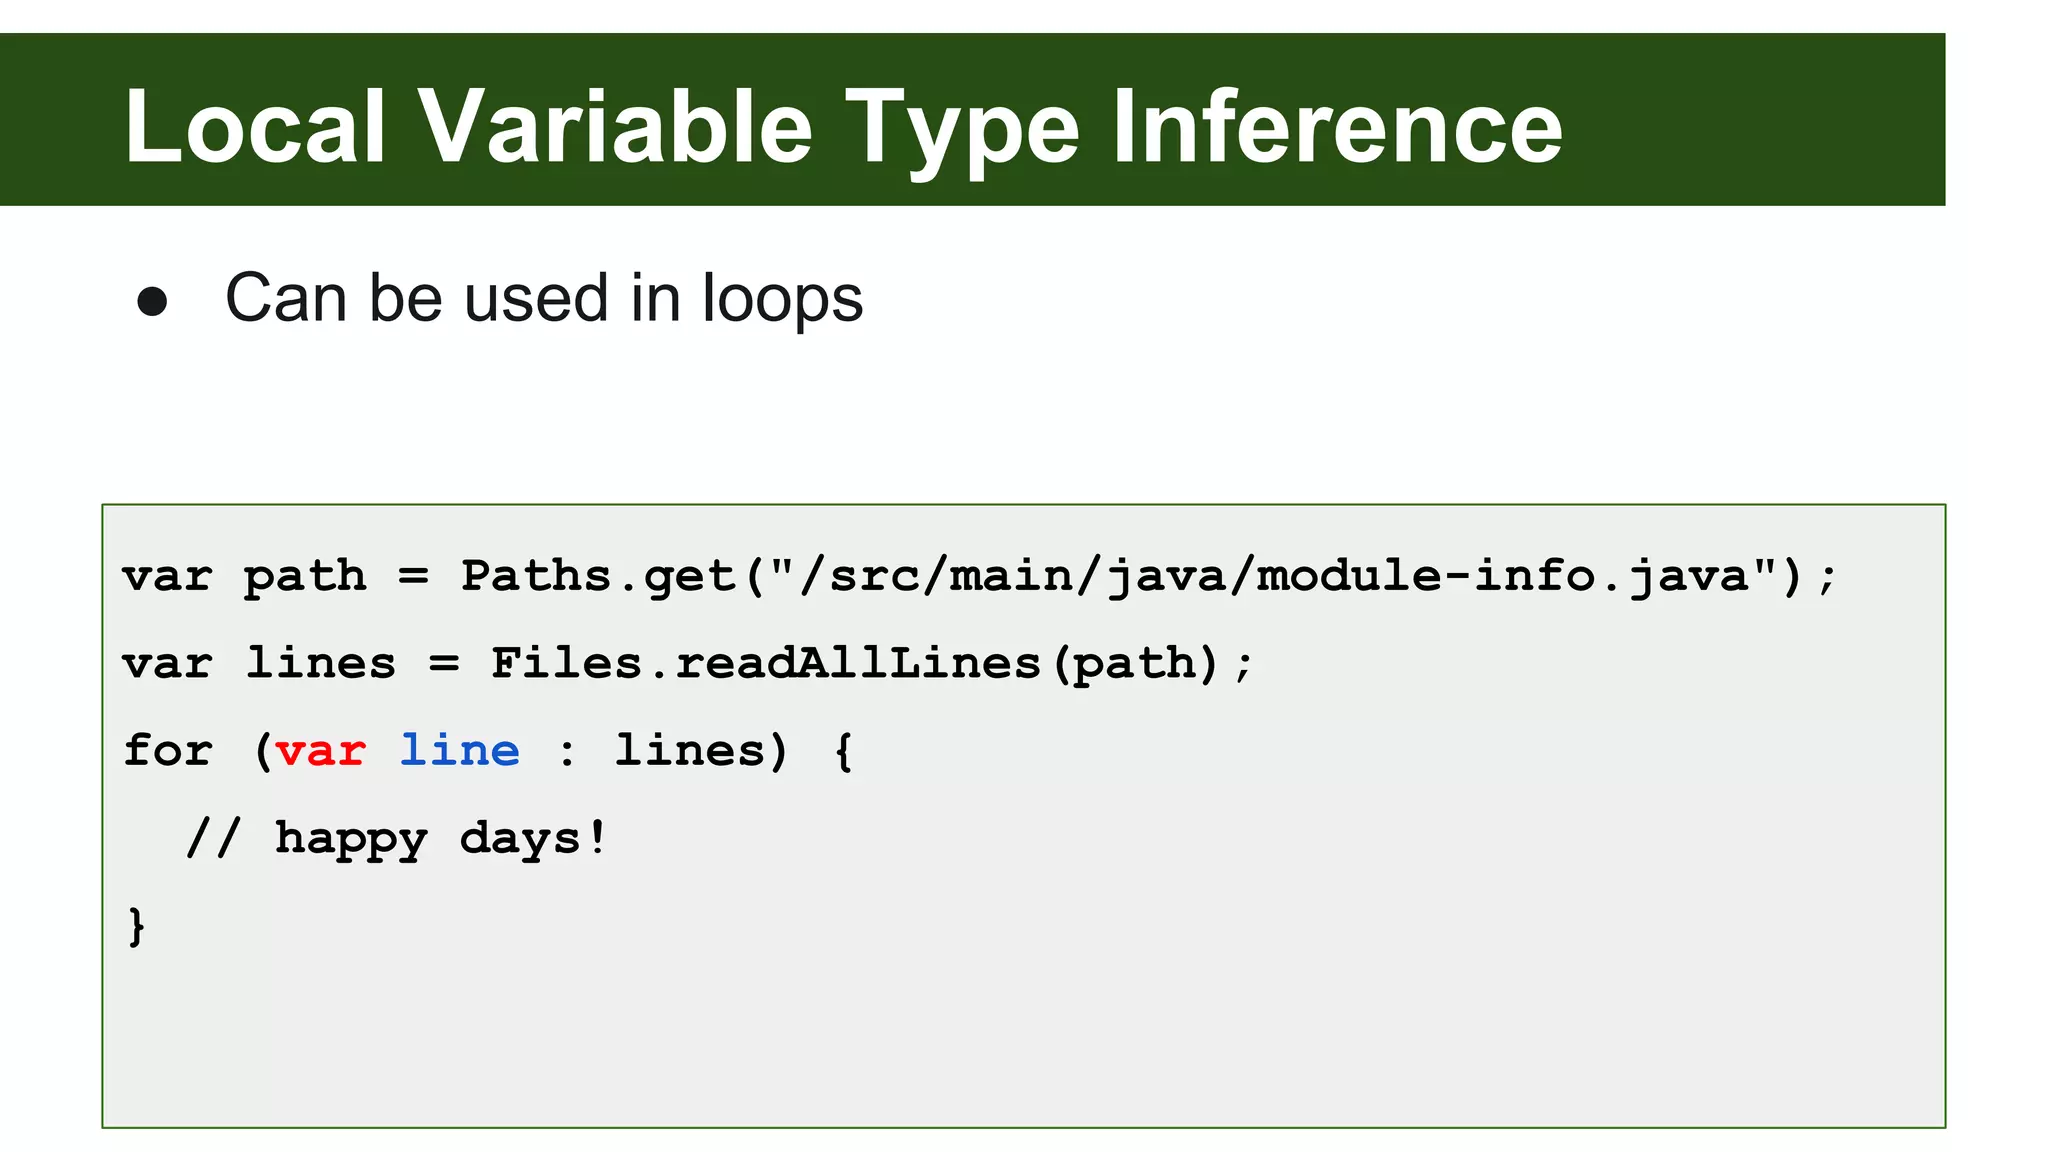2048x1152 pixels.
Task: Click the "Can be used in loops" text
Action: pyautogui.click(x=543, y=298)
